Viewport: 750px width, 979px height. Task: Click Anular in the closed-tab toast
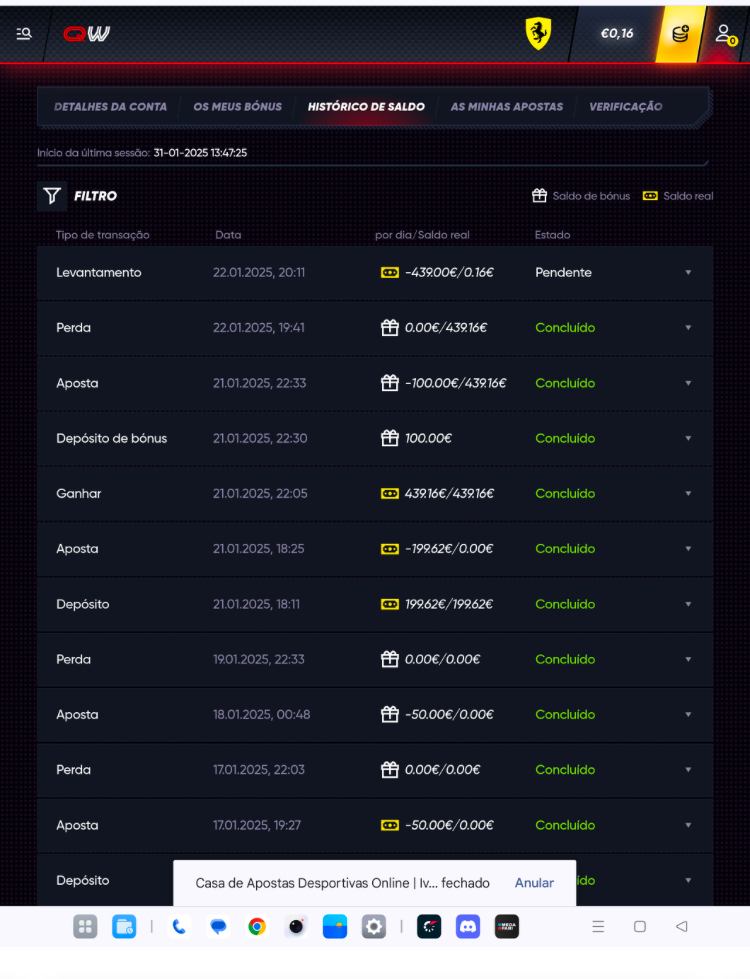pyautogui.click(x=534, y=883)
